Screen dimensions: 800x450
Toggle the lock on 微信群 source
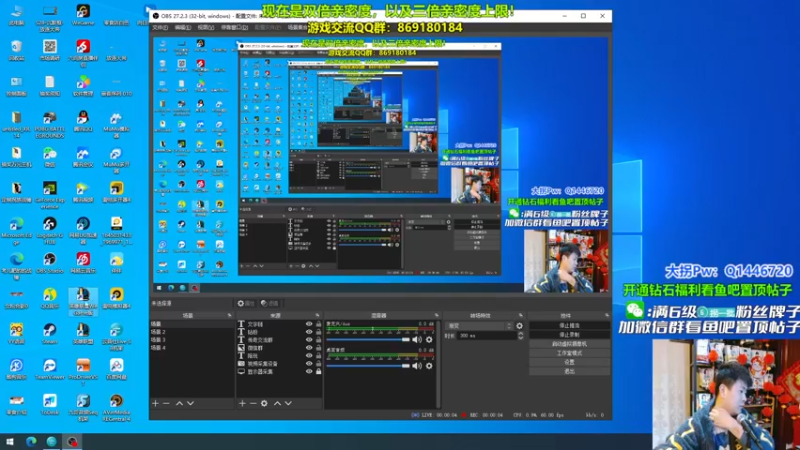pos(318,347)
